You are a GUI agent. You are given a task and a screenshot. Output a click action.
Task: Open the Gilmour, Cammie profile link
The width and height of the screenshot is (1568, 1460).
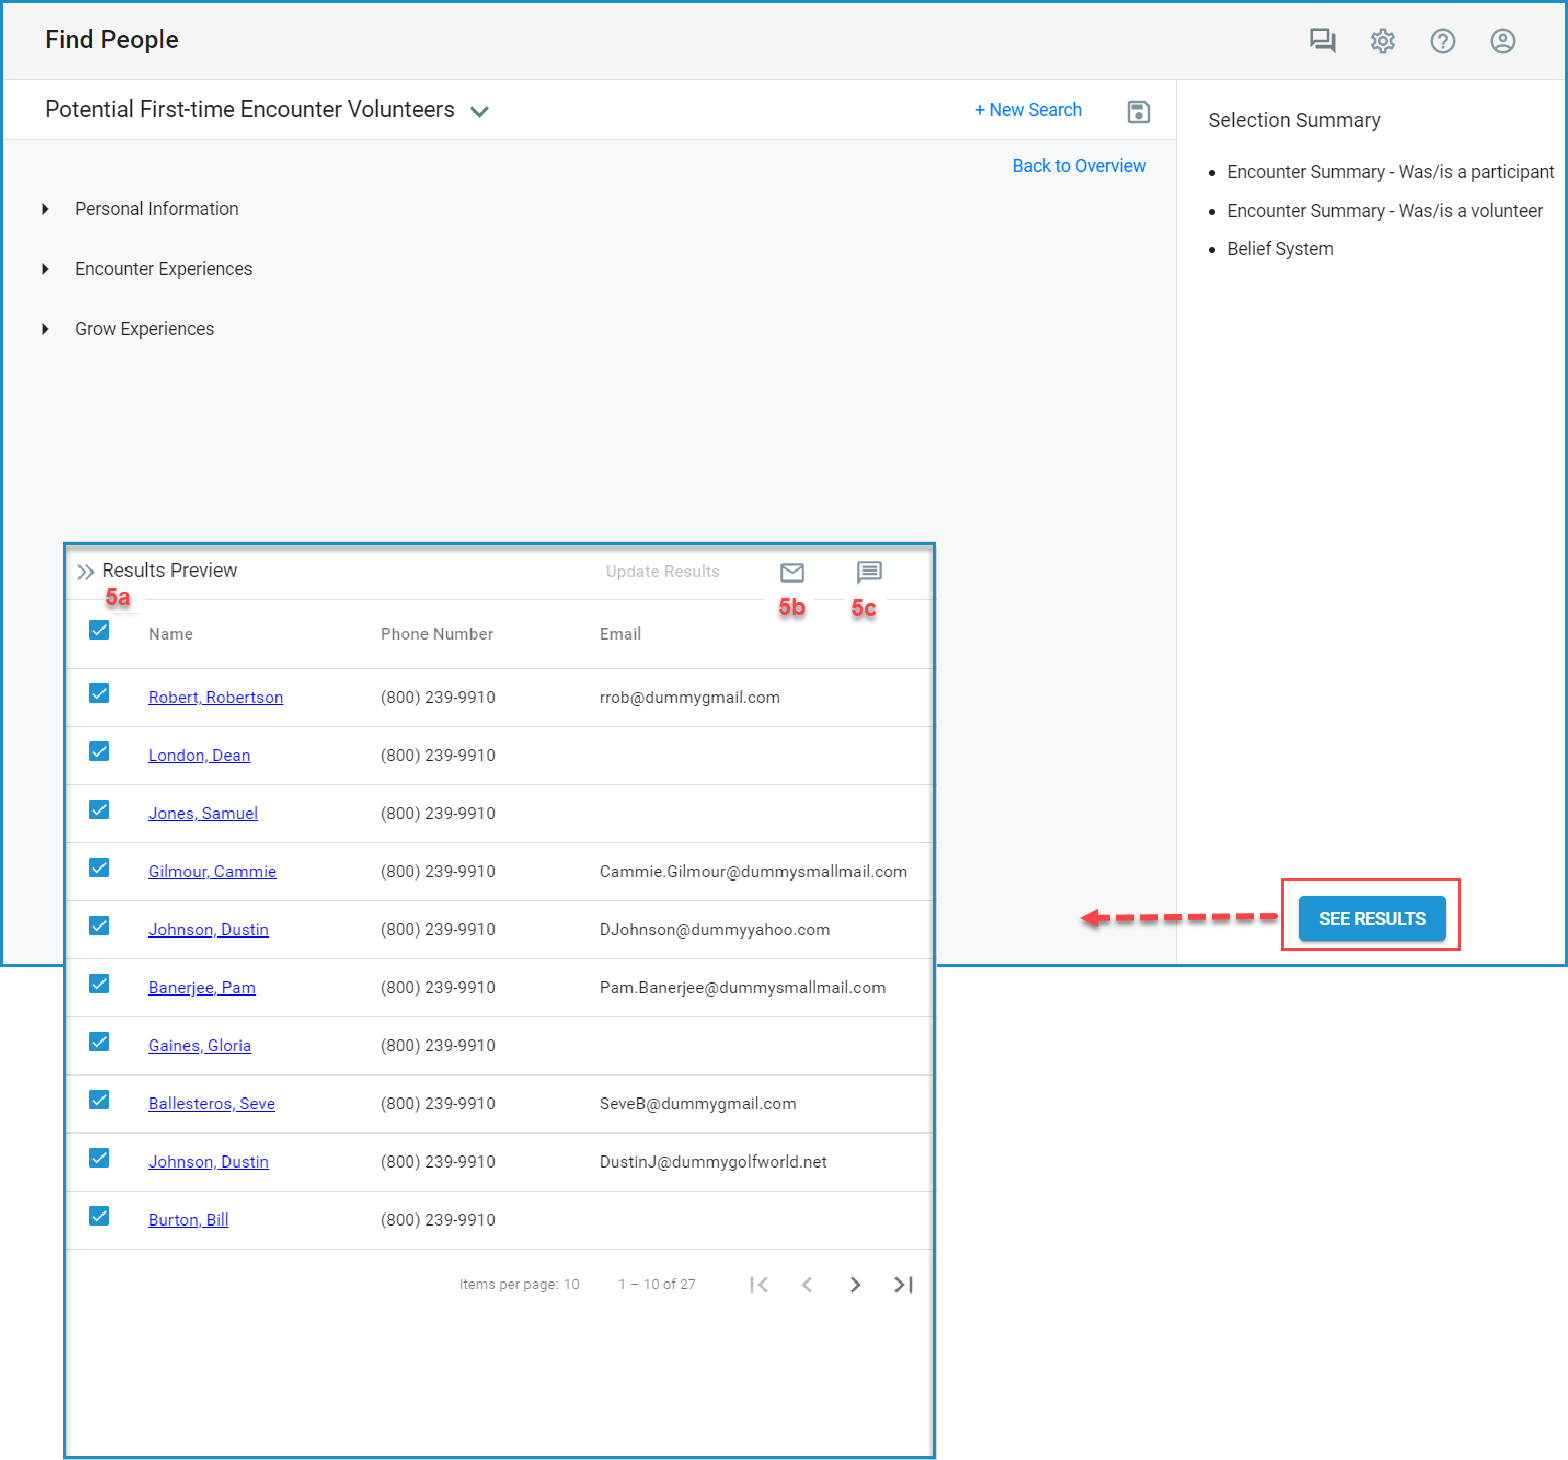click(212, 871)
